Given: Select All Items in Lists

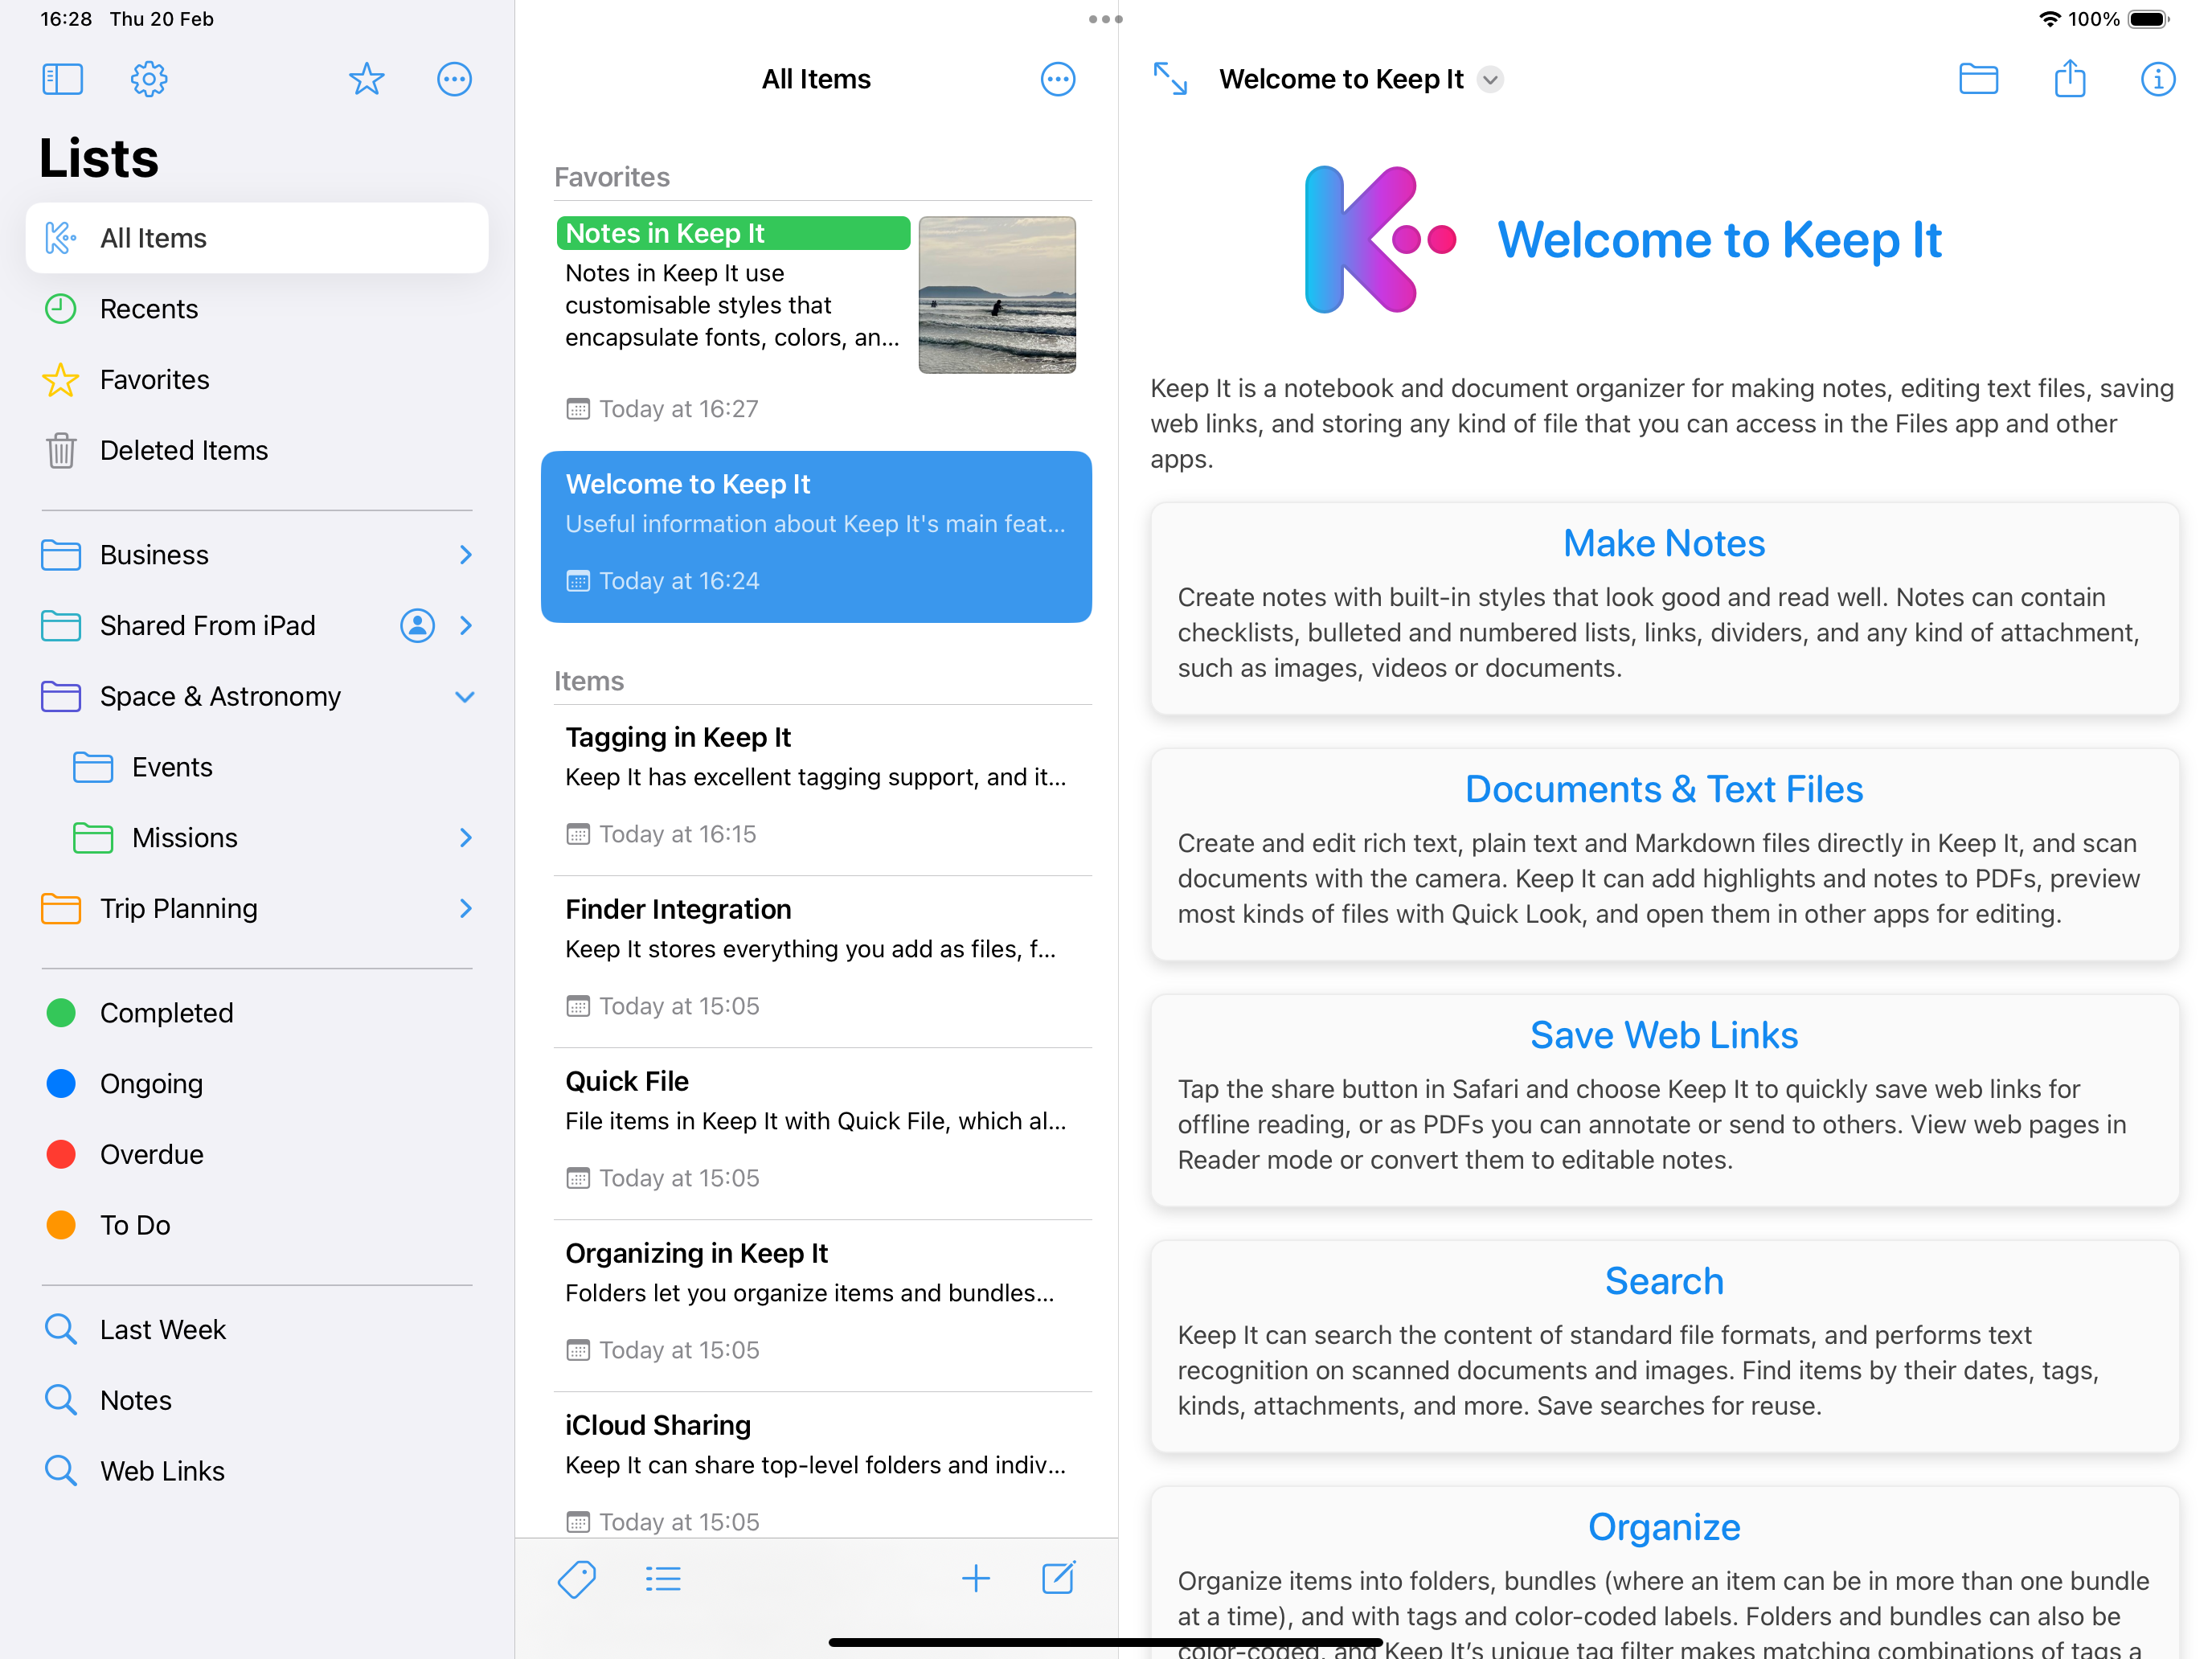Looking at the screenshot, I should (257, 238).
